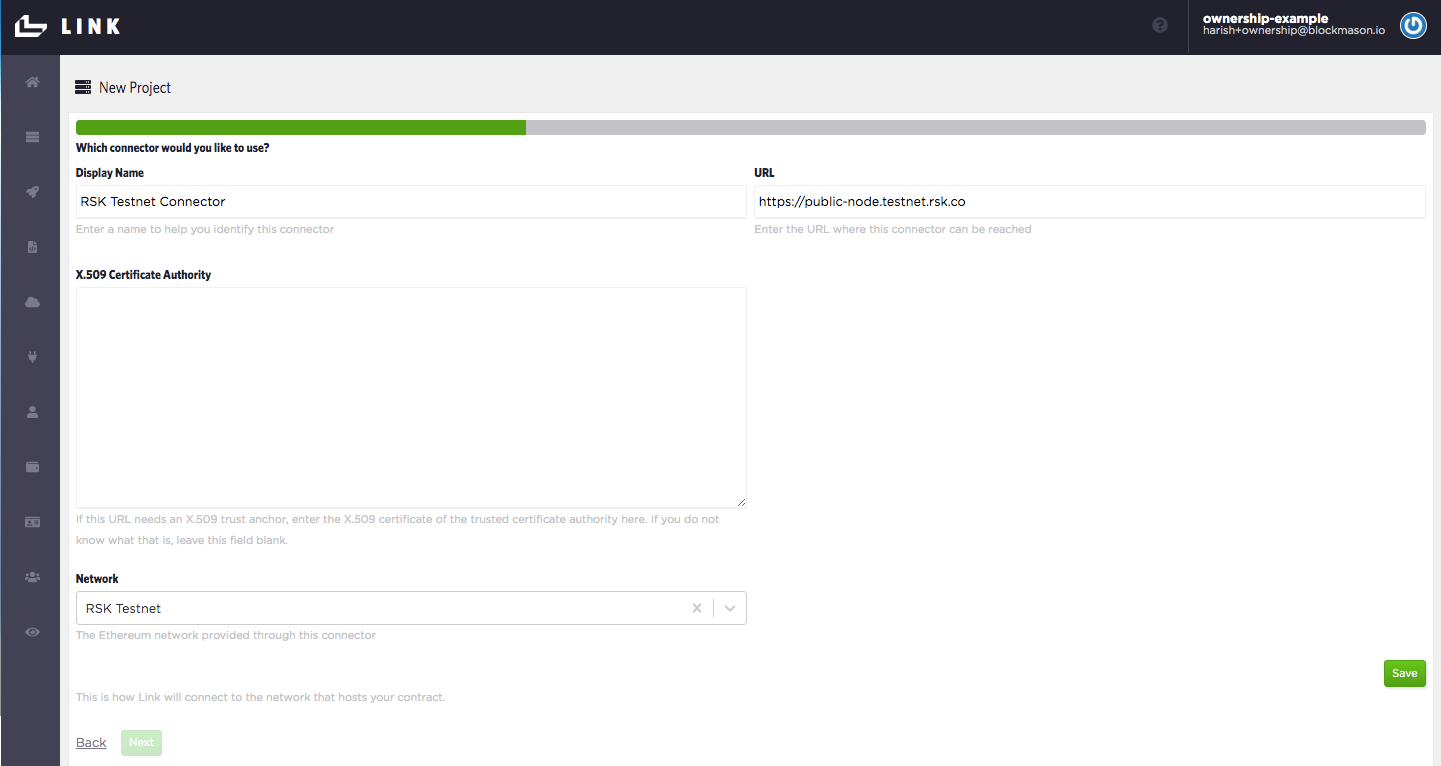Go Back using the Back link
This screenshot has width=1441, height=766.
[91, 743]
